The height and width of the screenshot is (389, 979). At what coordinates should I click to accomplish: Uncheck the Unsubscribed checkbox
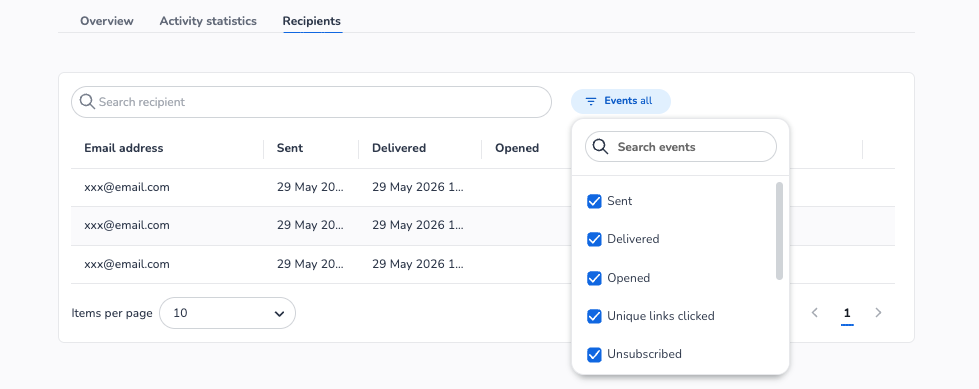(594, 355)
